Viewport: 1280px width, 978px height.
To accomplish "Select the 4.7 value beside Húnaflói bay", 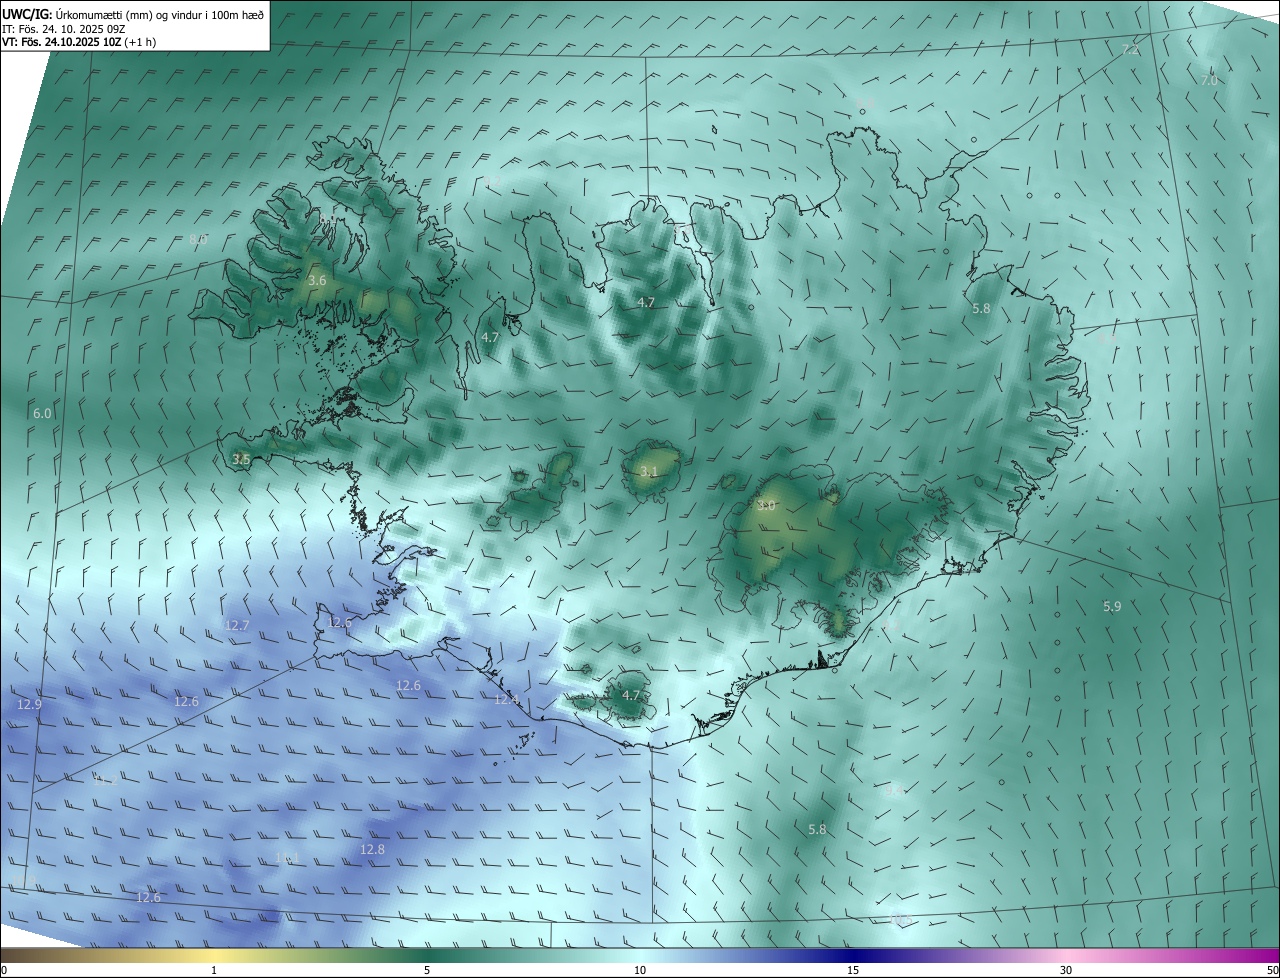I will click(490, 338).
